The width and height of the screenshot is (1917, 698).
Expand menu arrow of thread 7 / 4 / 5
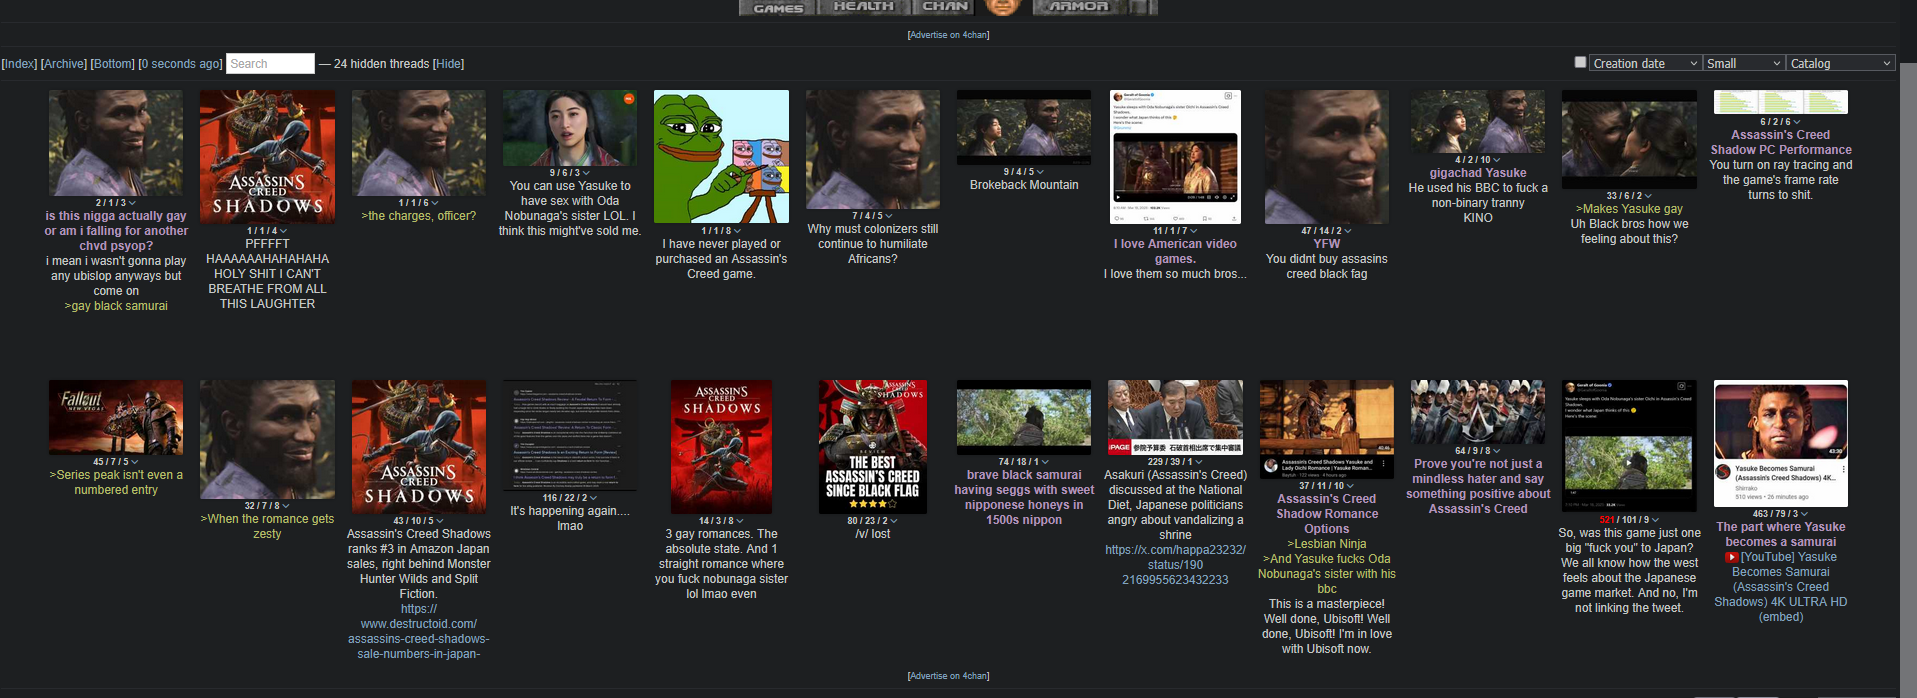point(889,216)
